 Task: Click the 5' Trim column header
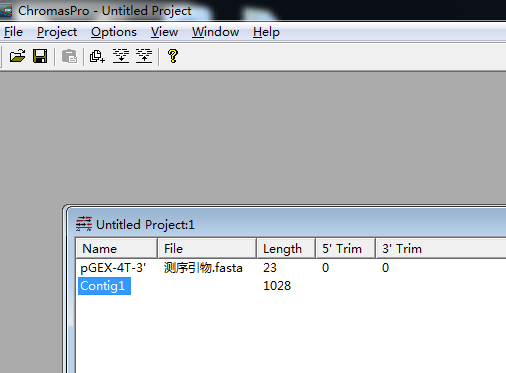pos(345,248)
